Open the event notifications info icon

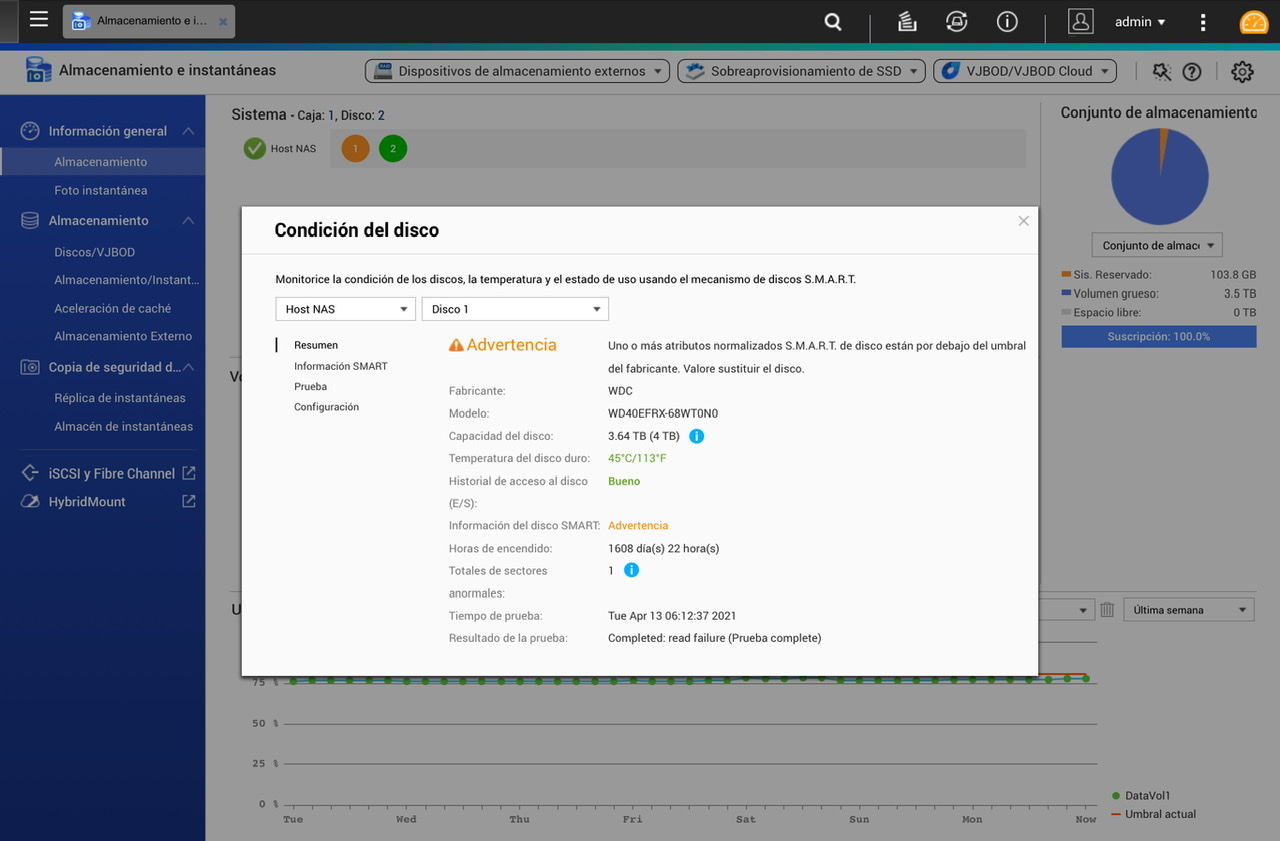tap(1007, 22)
